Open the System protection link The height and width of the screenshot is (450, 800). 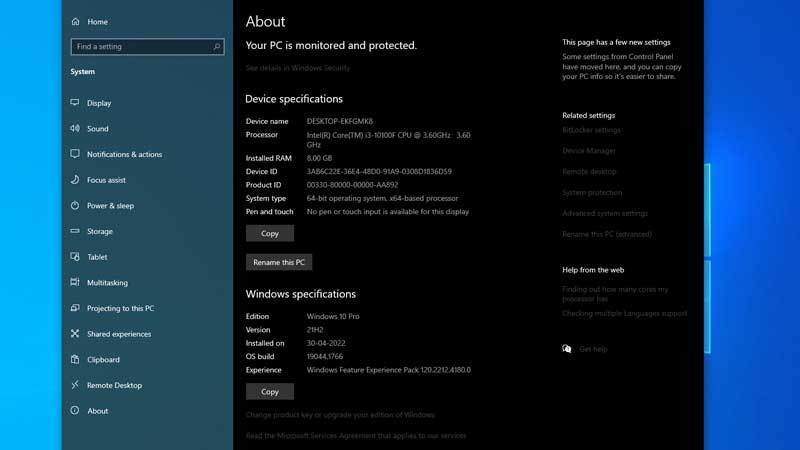(x=592, y=192)
